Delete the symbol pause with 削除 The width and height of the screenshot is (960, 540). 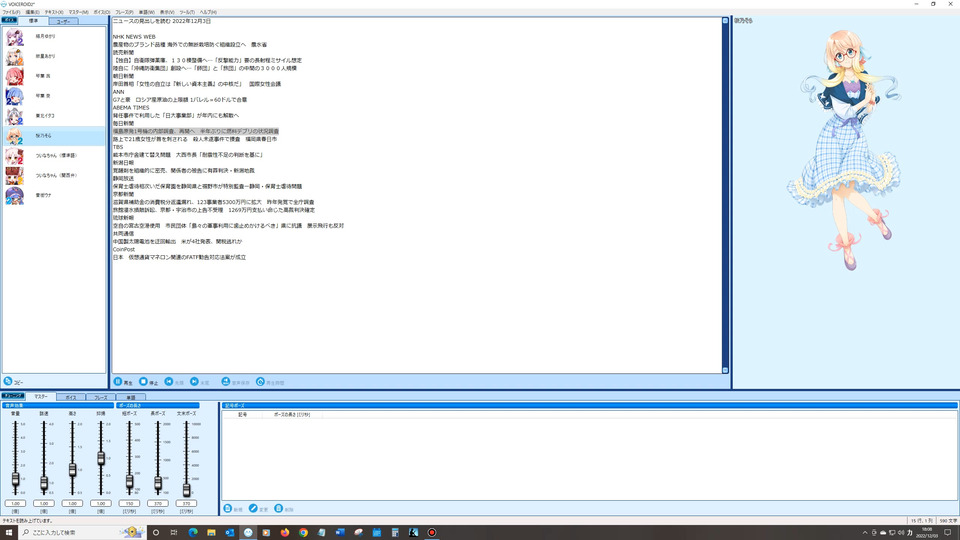point(284,509)
